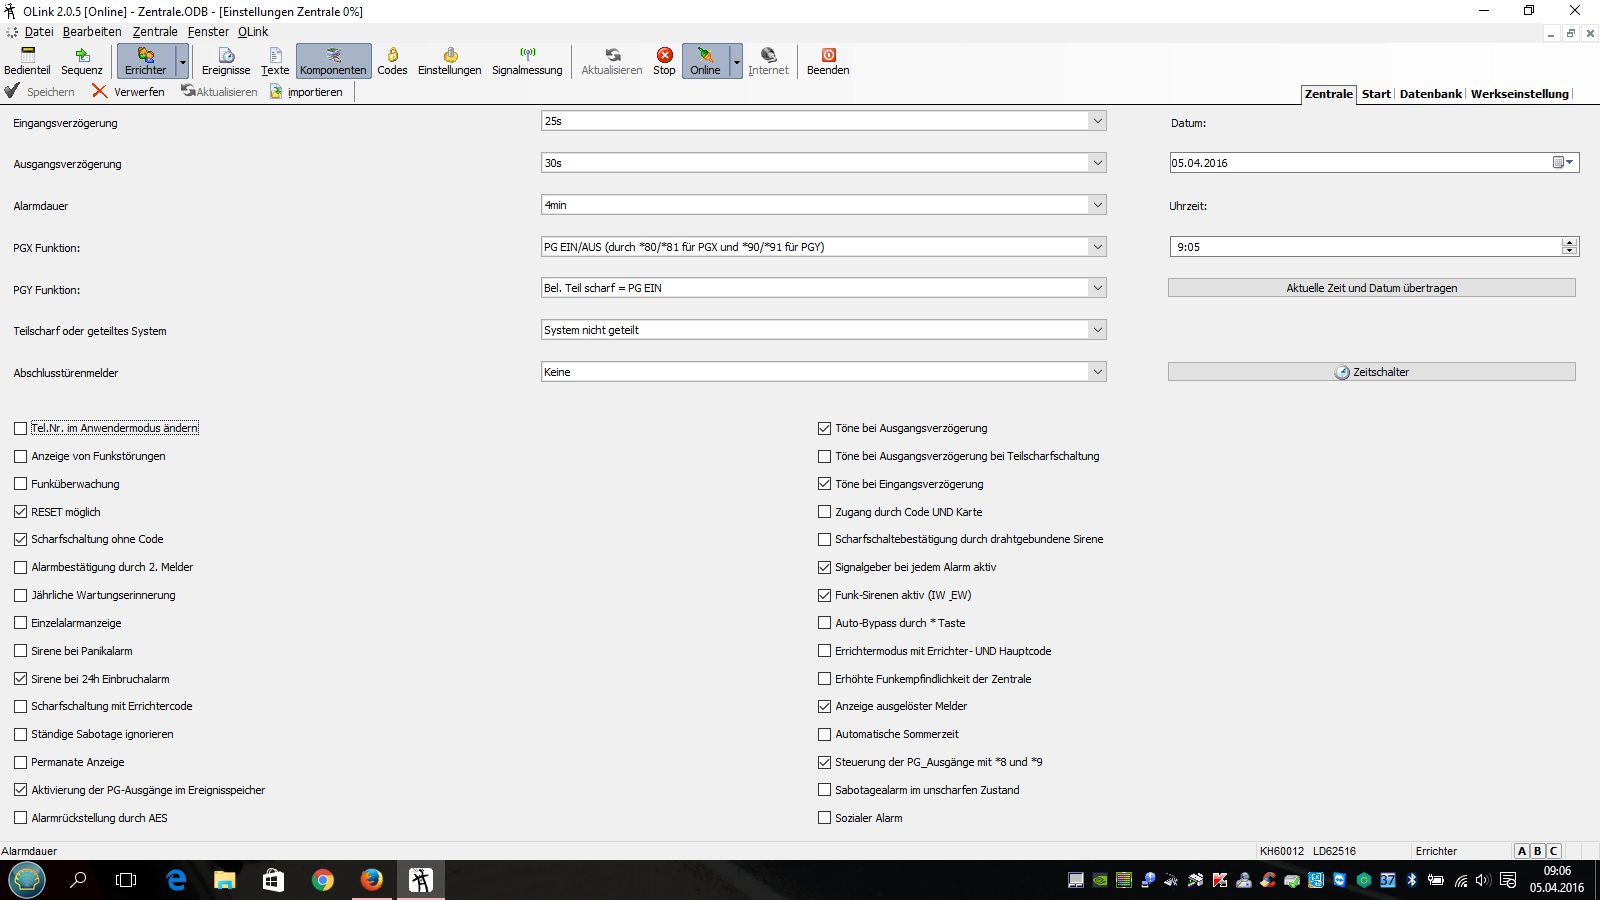Open the Alarmdauer dropdown list
This screenshot has width=1600, height=900.
click(1097, 205)
